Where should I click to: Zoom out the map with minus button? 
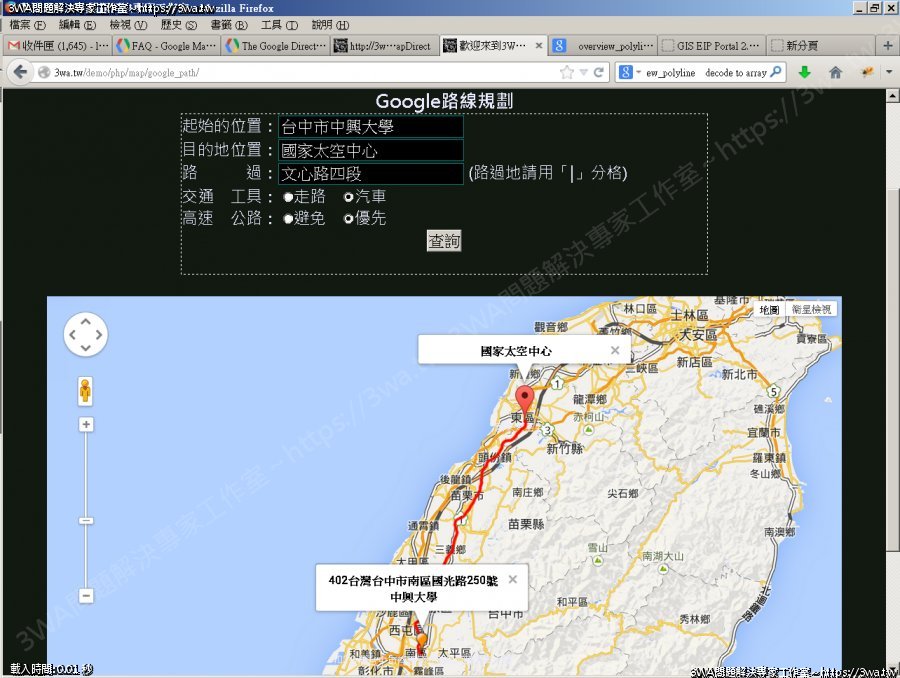click(86, 595)
